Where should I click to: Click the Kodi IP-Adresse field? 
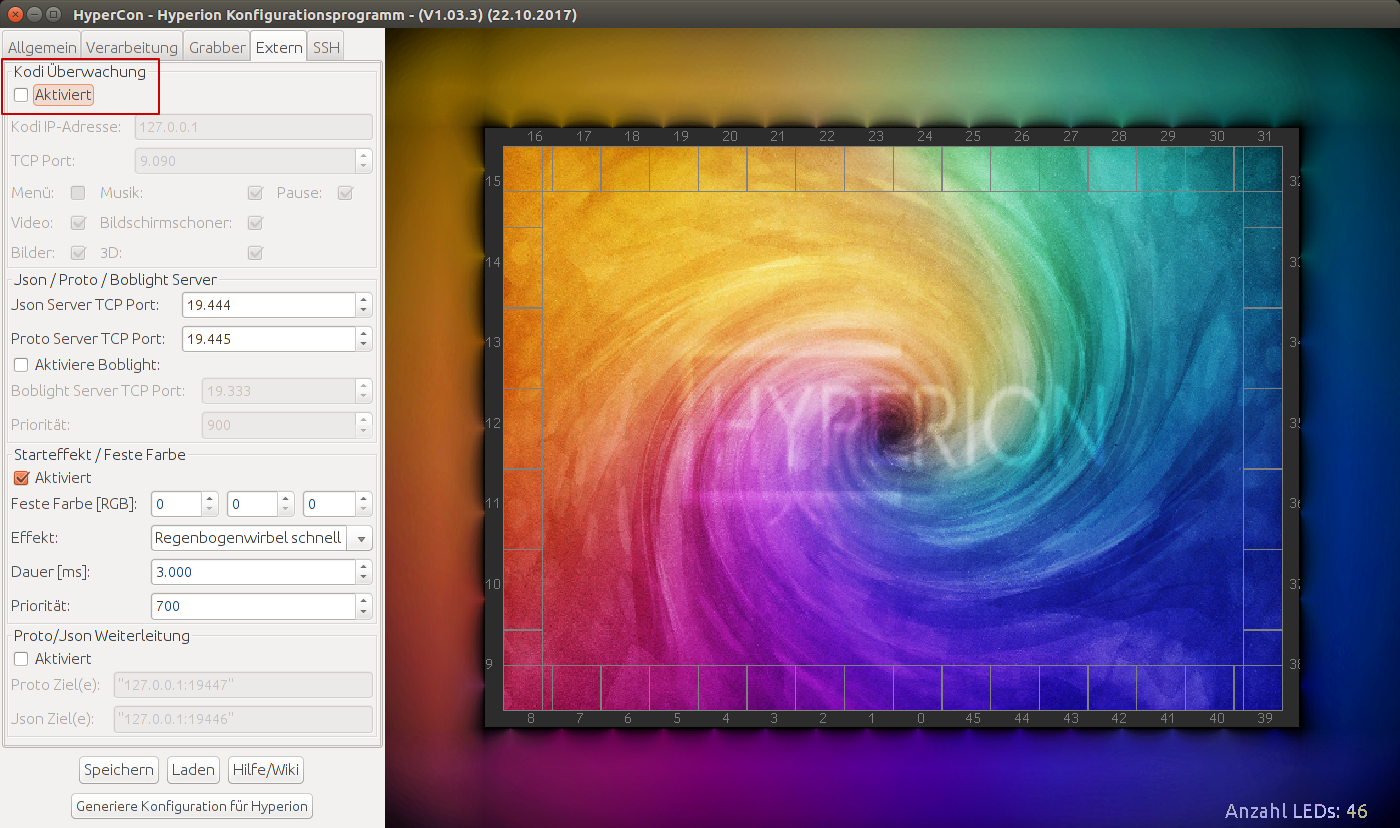(x=253, y=127)
